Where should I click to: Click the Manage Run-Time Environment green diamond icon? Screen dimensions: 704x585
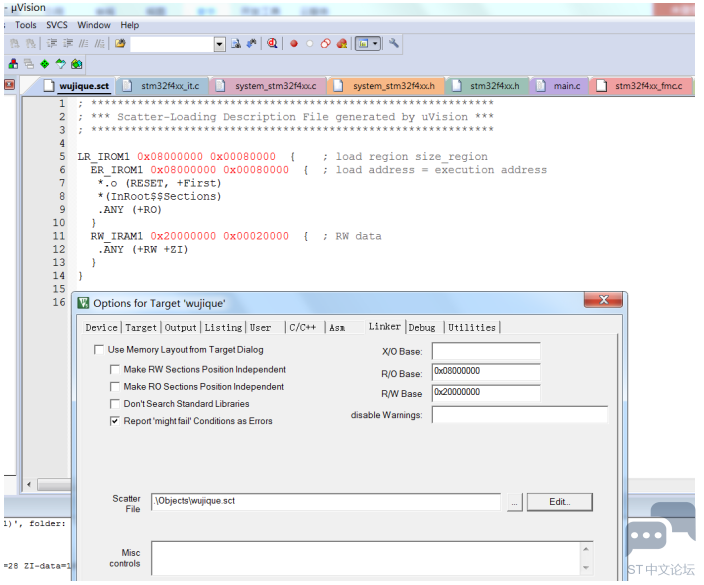44,64
